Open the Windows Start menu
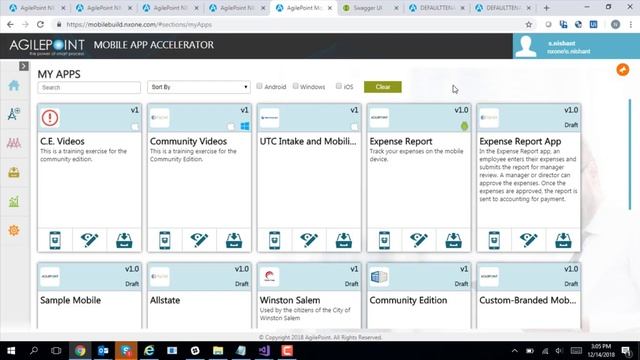This screenshot has width=640, height=360. click(11, 351)
